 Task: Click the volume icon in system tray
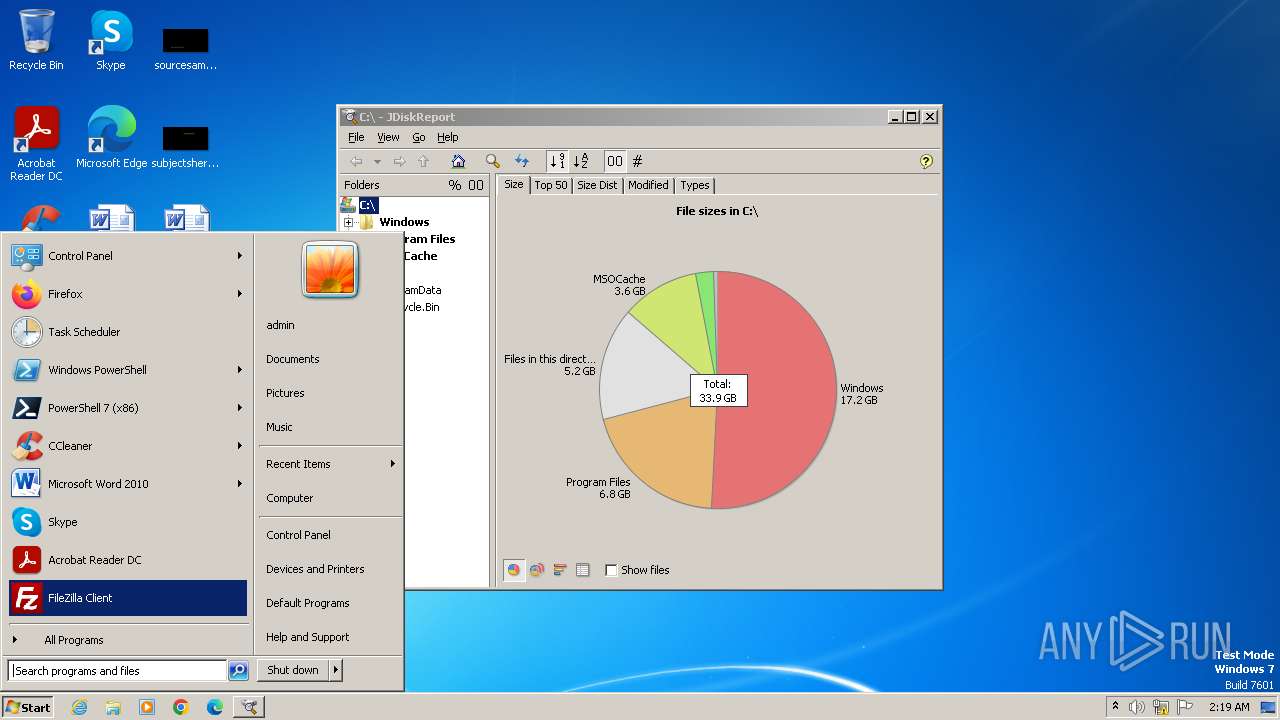tap(1137, 707)
